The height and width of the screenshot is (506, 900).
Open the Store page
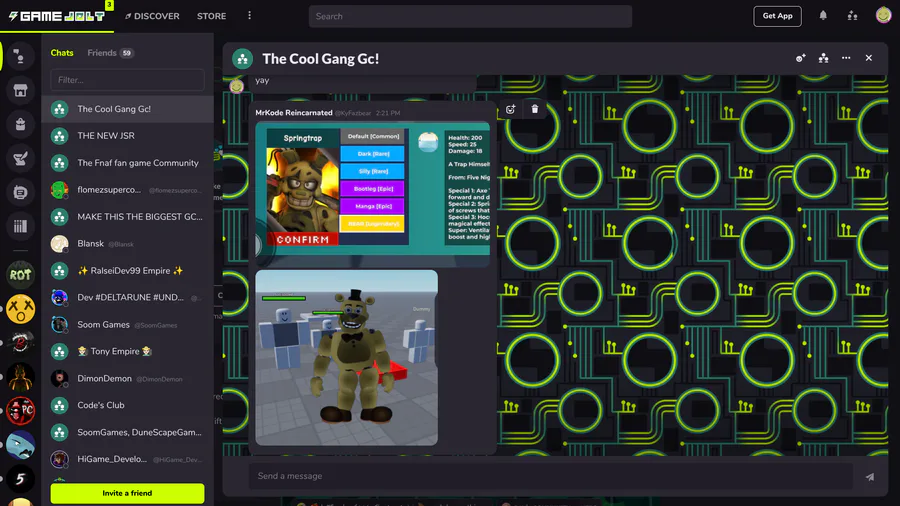(x=211, y=16)
